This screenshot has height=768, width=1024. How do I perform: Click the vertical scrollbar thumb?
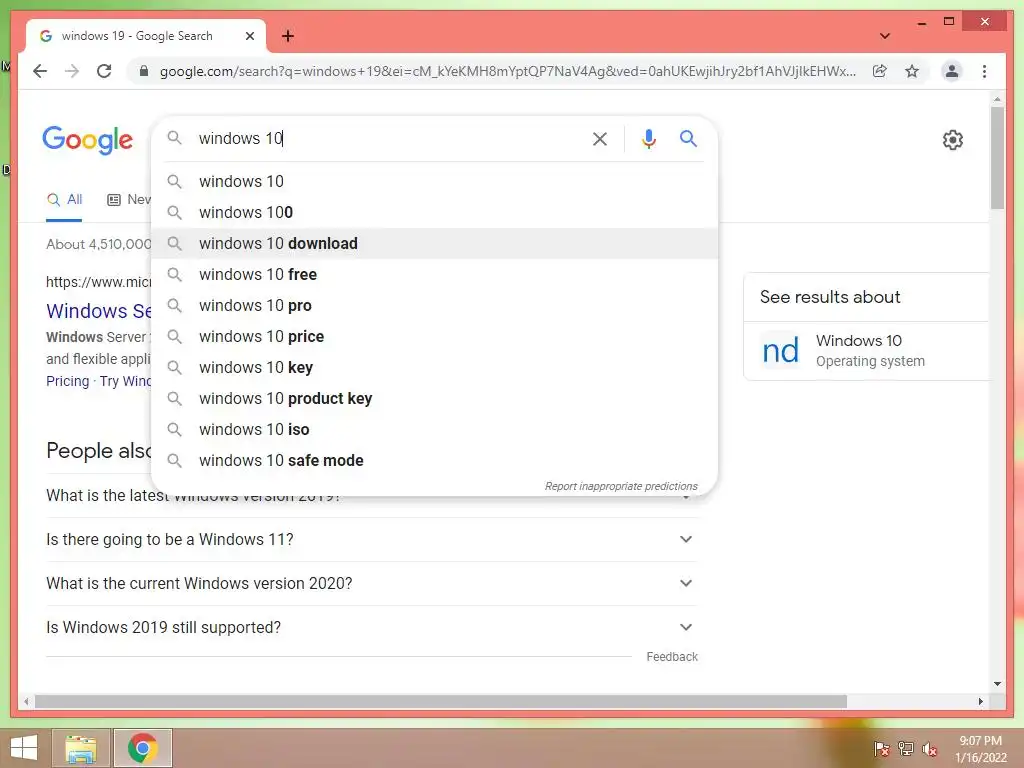pyautogui.click(x=997, y=157)
